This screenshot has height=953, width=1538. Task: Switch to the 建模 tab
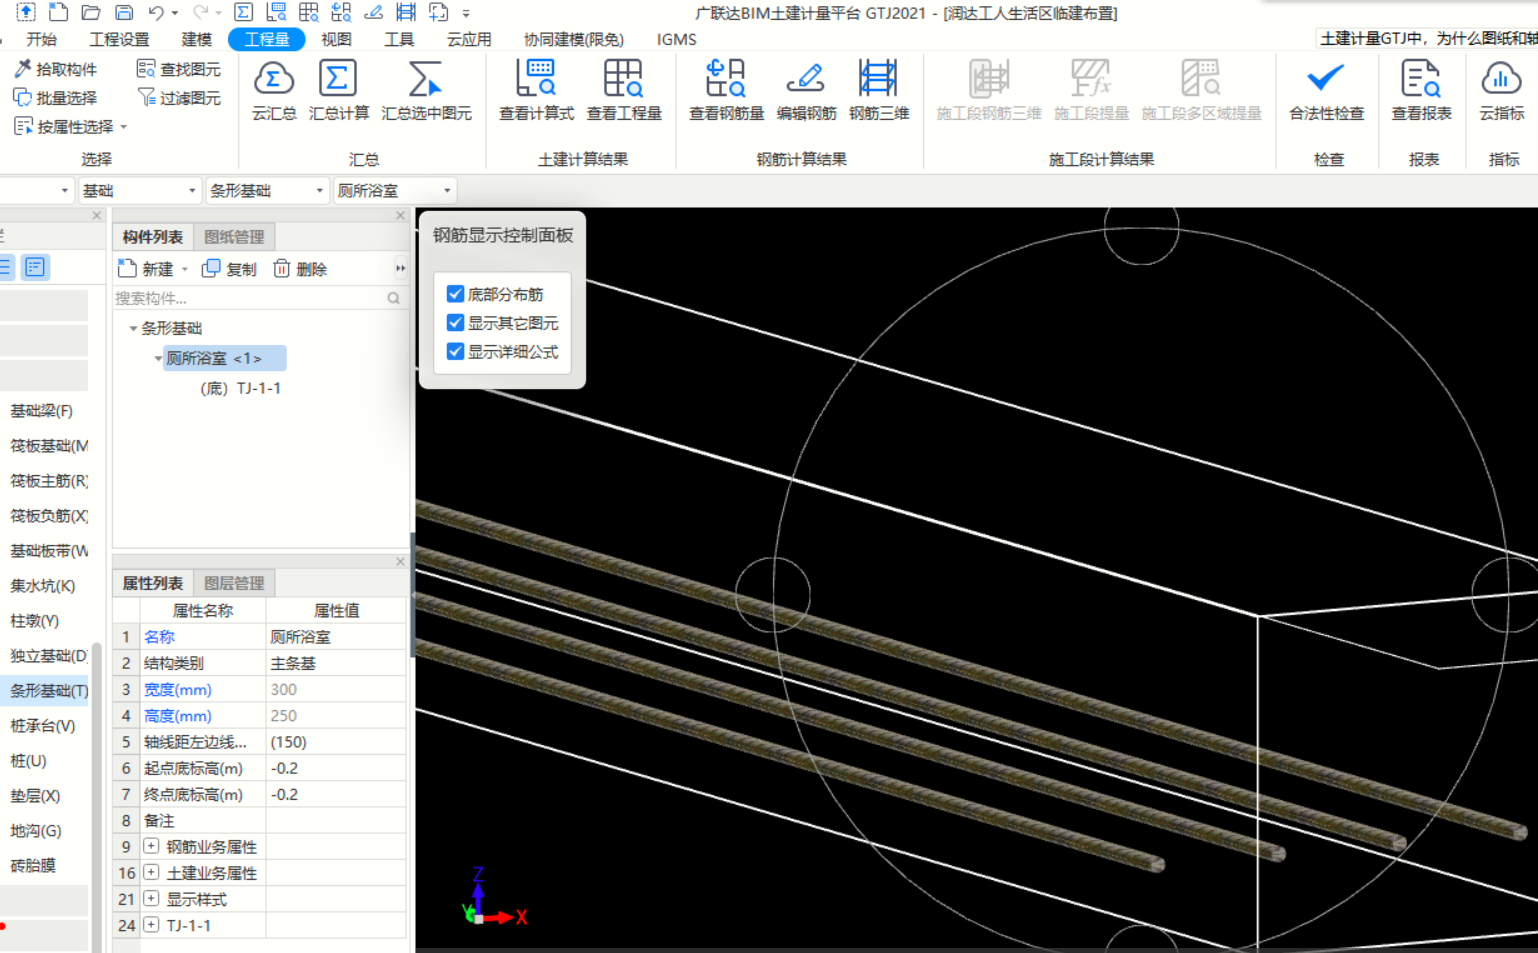pos(196,39)
